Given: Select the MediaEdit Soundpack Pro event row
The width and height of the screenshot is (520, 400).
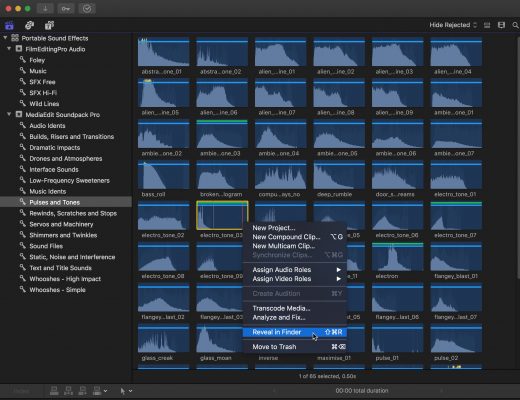Looking at the screenshot, I should pos(66,115).
